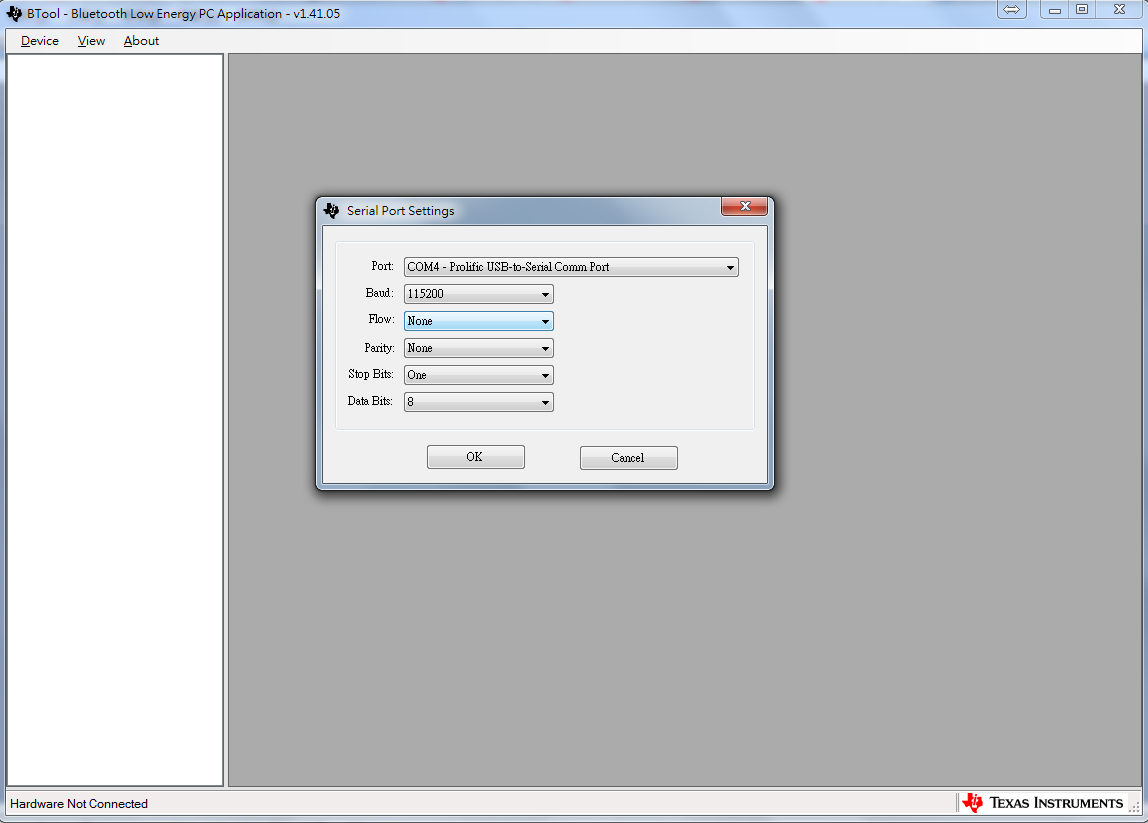Click the 'Data Bits:' label
Screen dimensions: 1148x823
pyautogui.click(x=370, y=401)
